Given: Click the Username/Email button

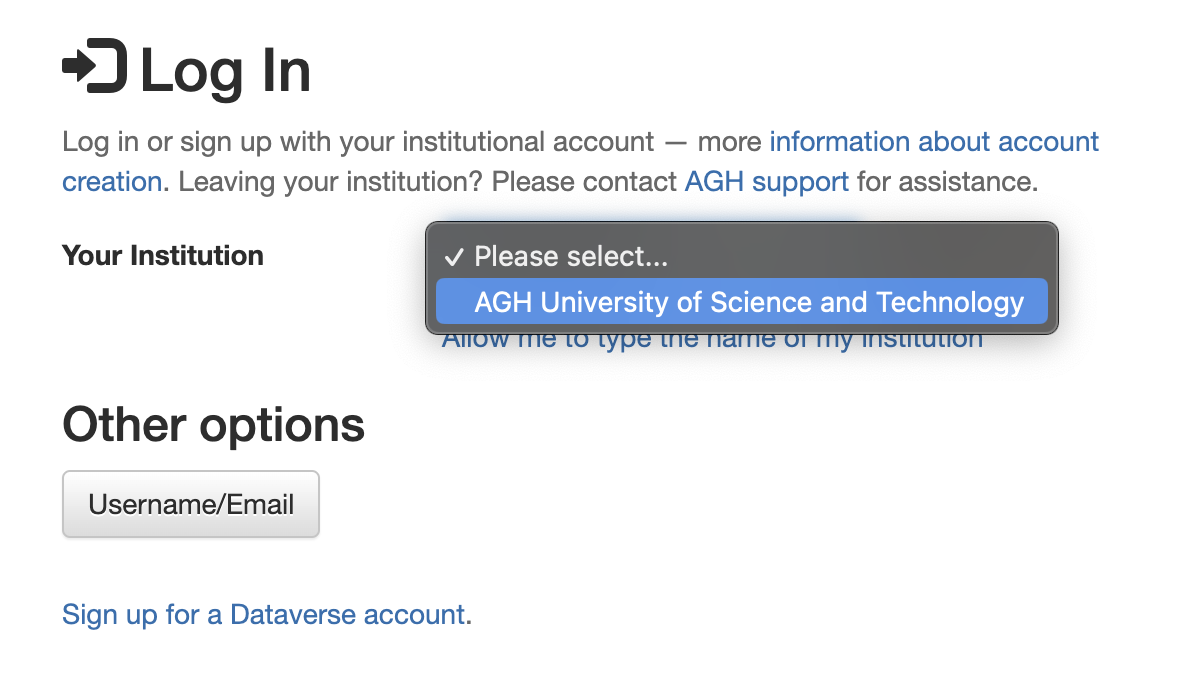Looking at the screenshot, I should (x=191, y=504).
